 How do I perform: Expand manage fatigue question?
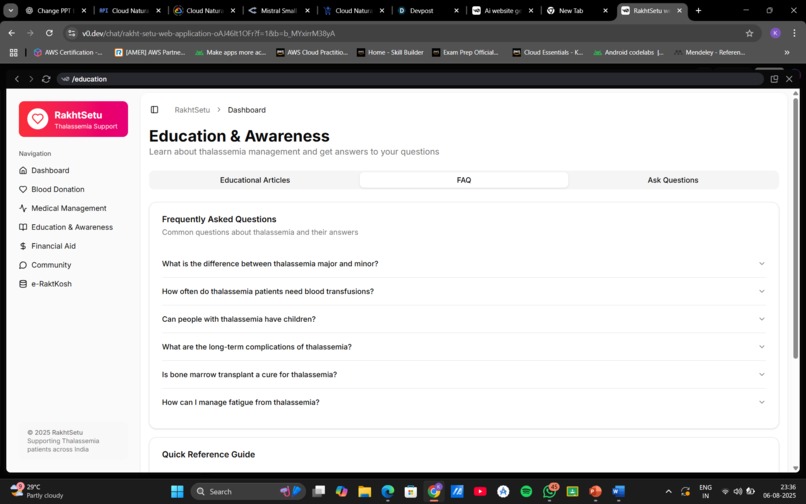pos(464,402)
